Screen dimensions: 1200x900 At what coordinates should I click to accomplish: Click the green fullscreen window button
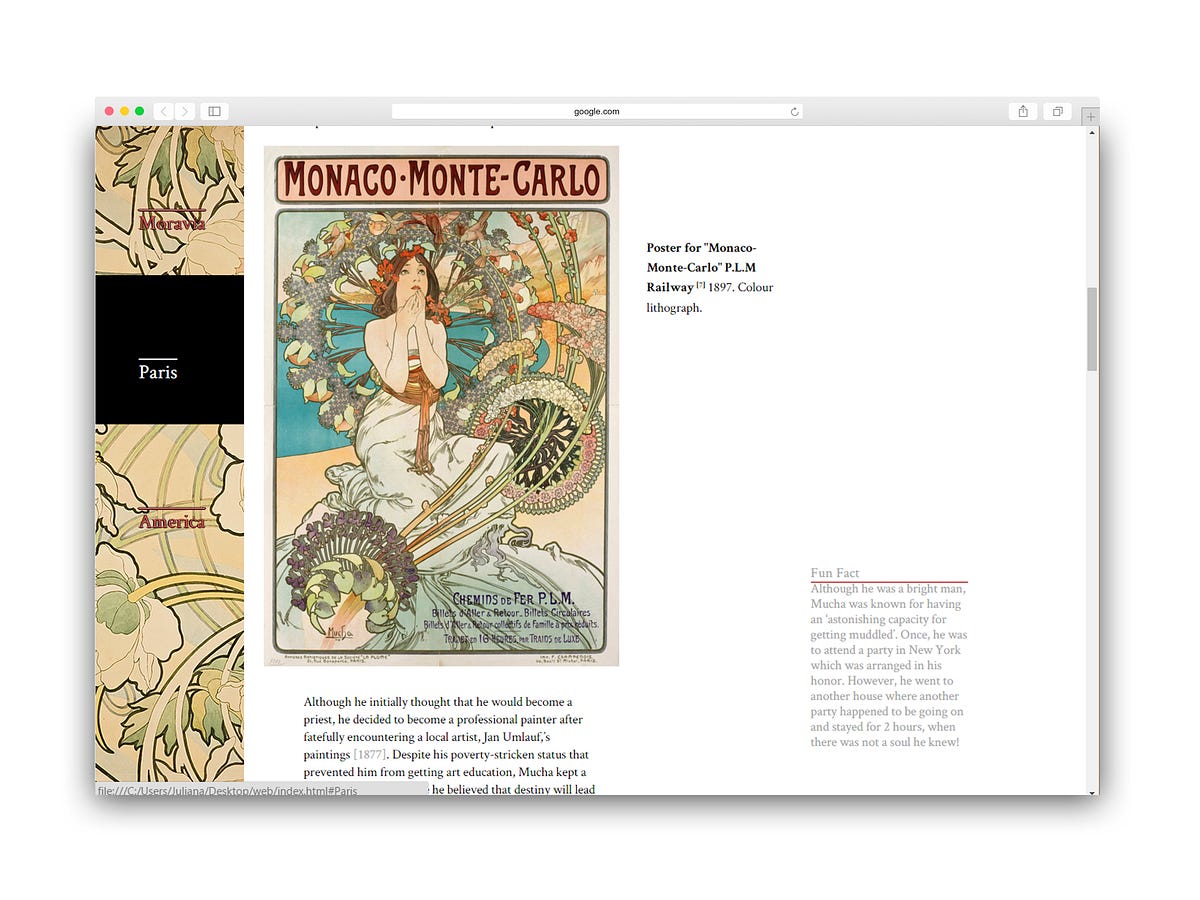click(139, 111)
